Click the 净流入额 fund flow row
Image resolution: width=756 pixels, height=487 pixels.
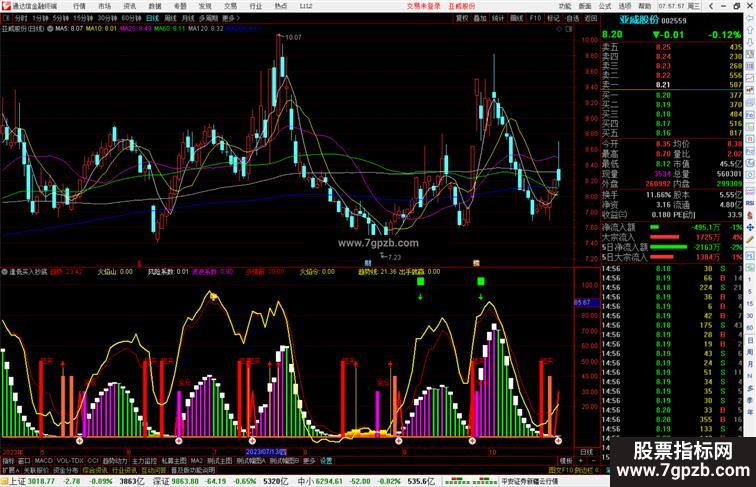point(672,227)
